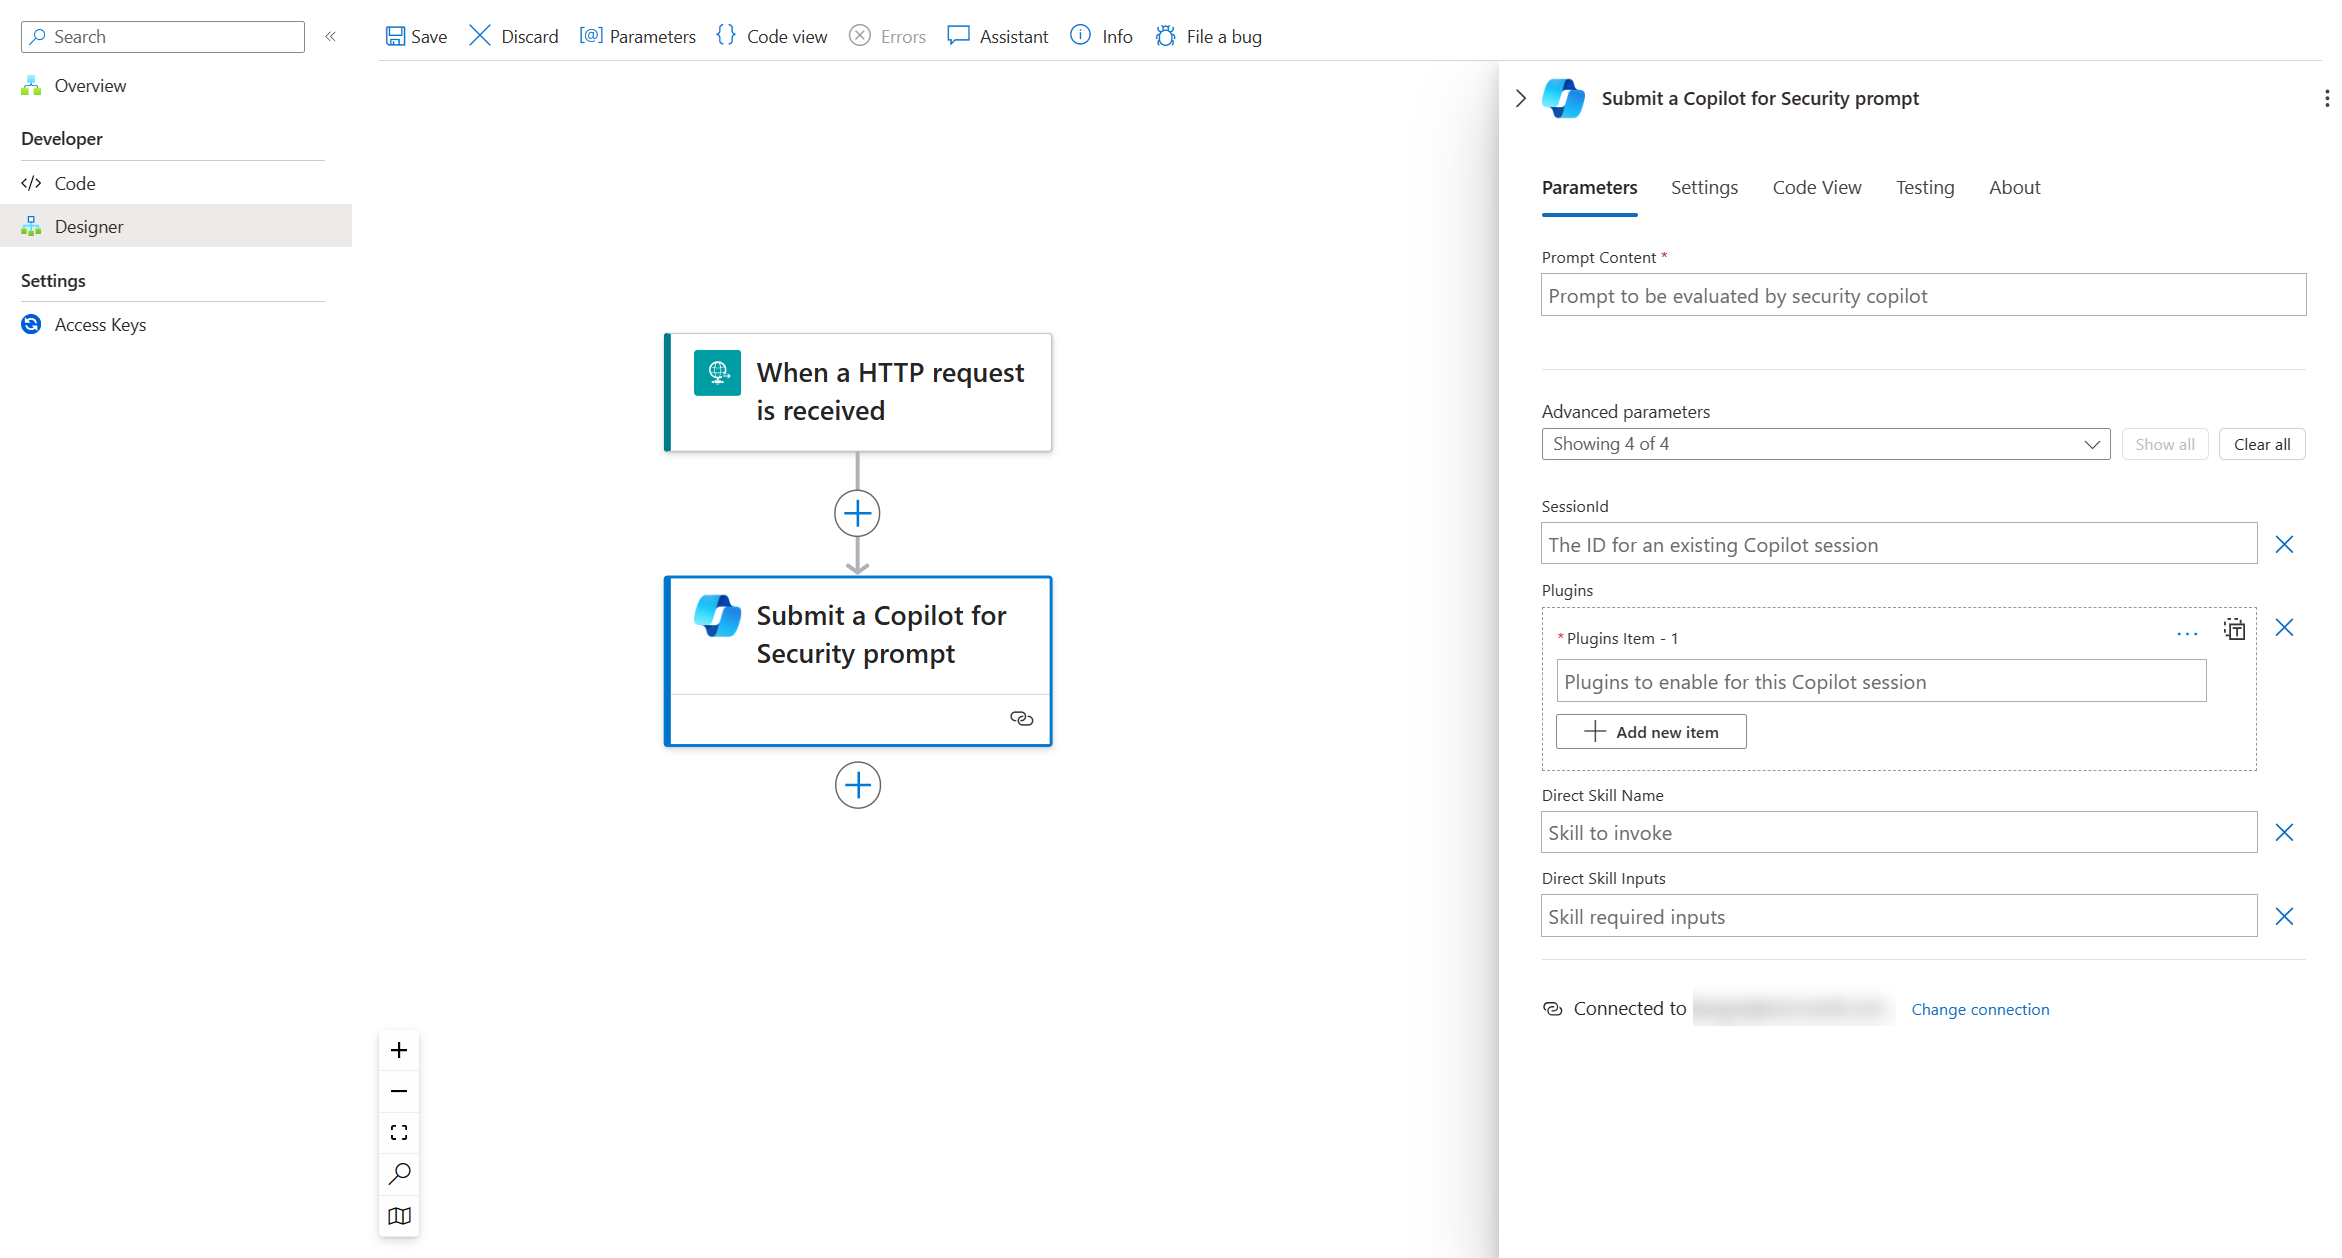Switch to the Testing tab
The image size is (2342, 1258).
pyautogui.click(x=1925, y=188)
